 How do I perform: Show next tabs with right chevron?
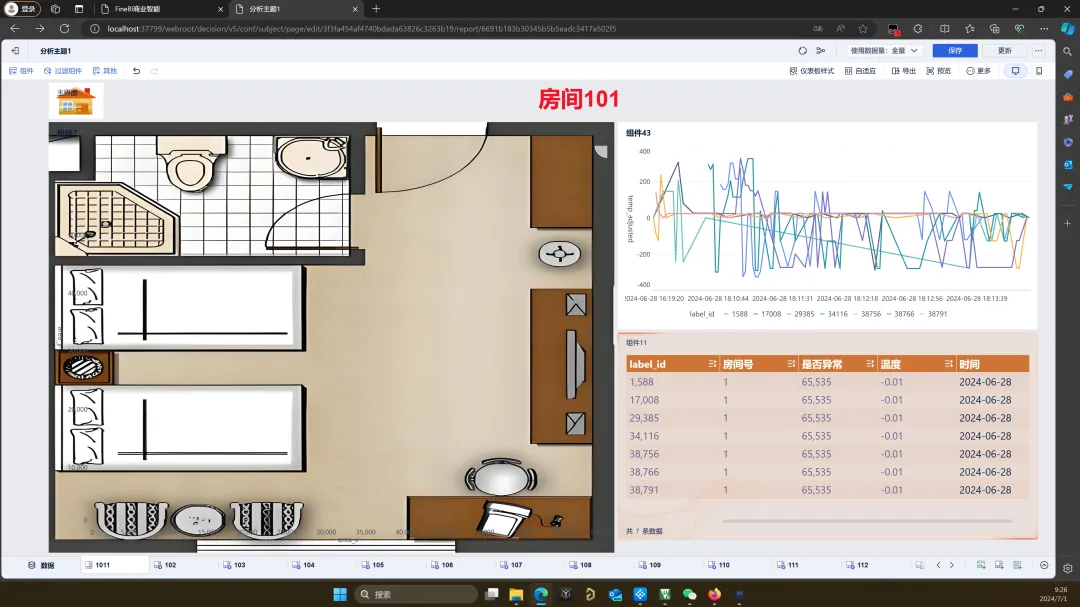(x=952, y=565)
